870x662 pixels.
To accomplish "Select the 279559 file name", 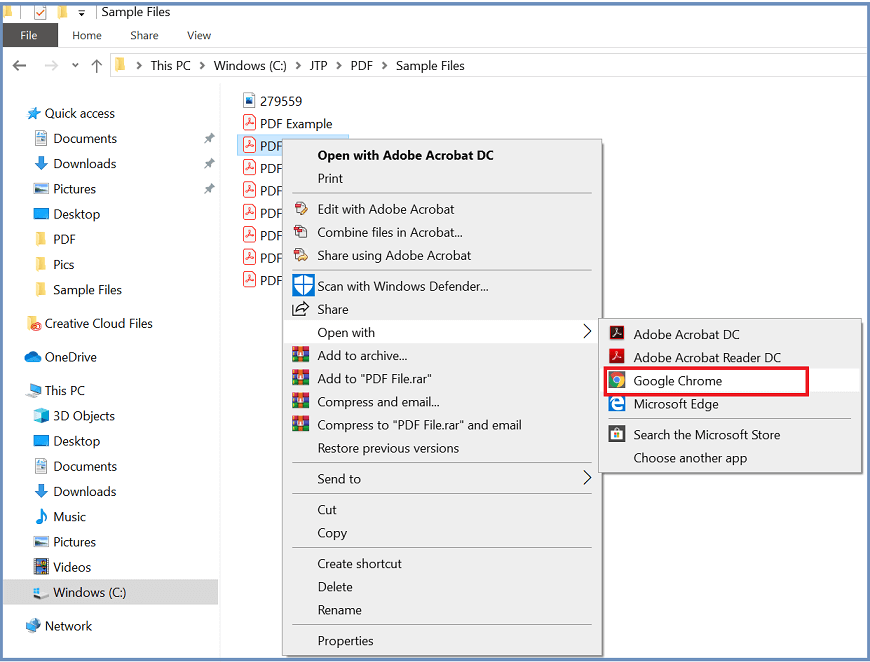I will [x=281, y=101].
